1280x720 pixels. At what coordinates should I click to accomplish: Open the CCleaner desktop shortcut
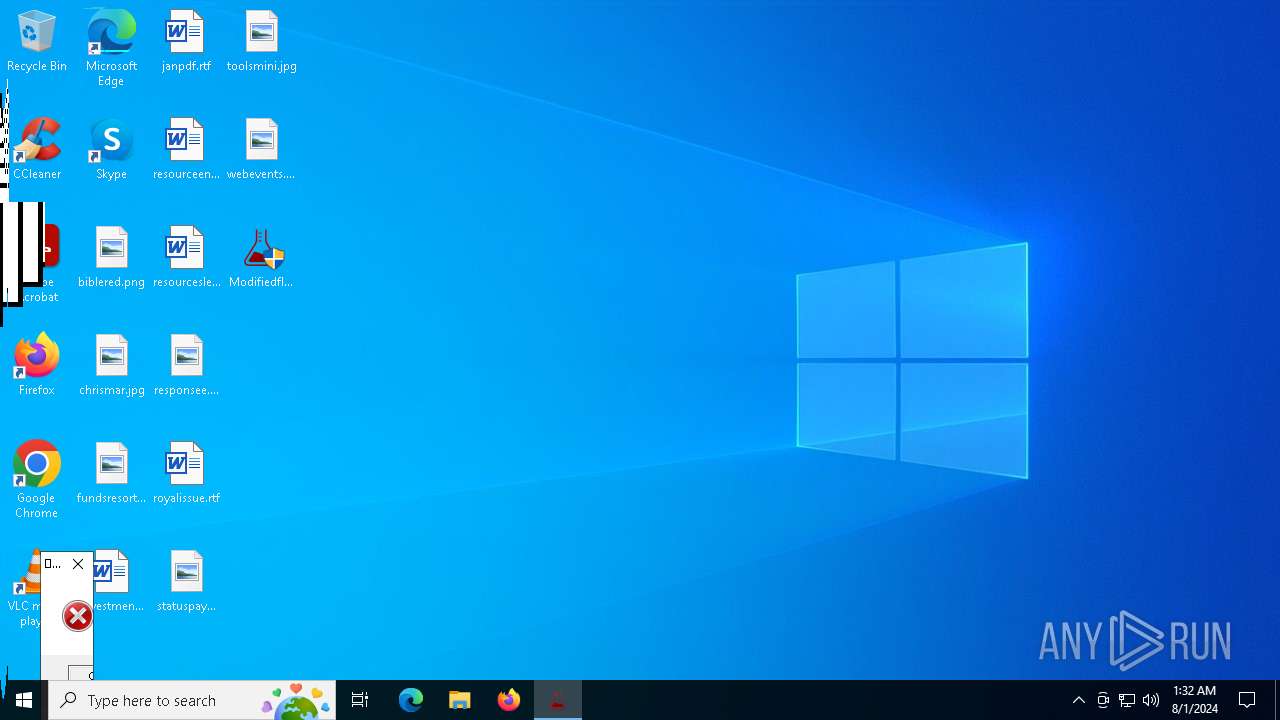click(37, 149)
